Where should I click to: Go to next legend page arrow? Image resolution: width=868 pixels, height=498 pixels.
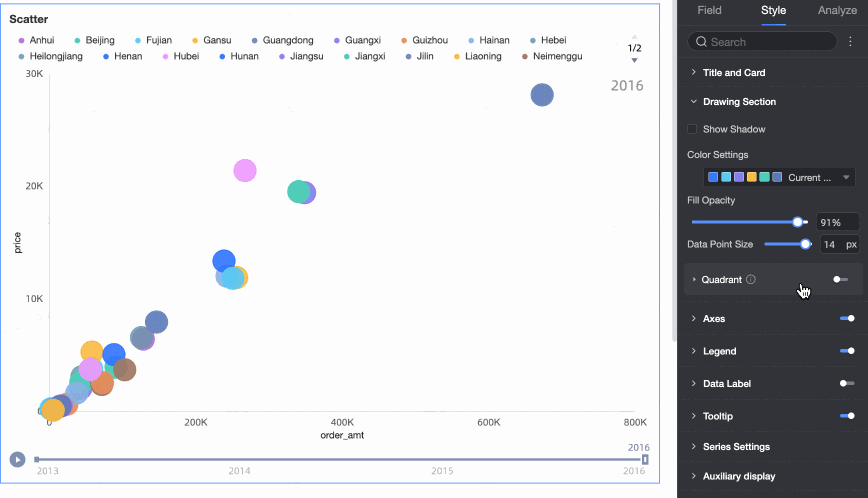pyautogui.click(x=634, y=60)
